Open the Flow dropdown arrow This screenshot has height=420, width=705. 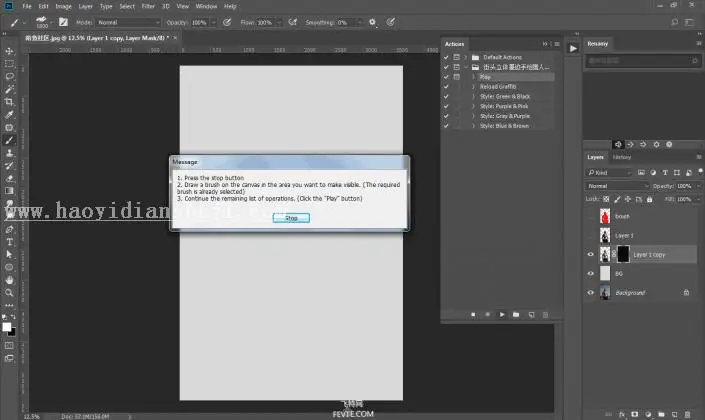pos(279,22)
